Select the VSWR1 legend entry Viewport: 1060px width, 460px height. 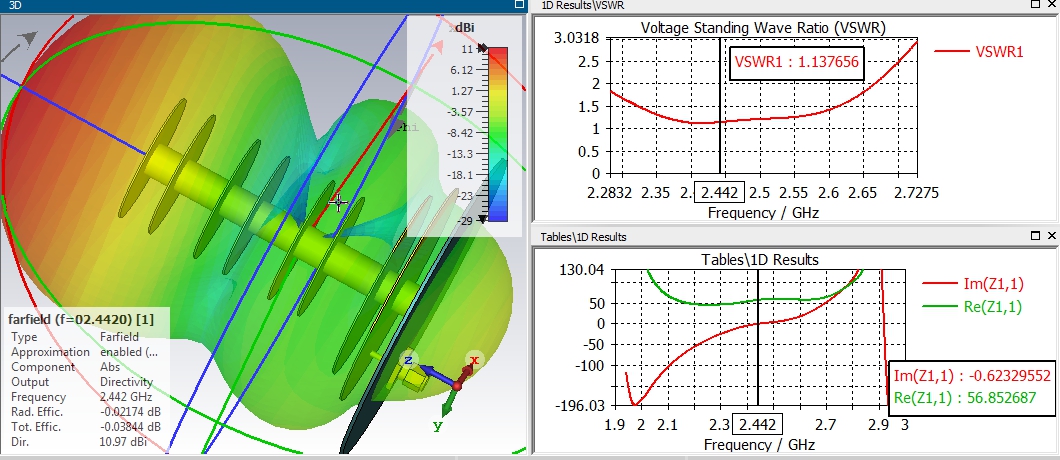tap(979, 51)
